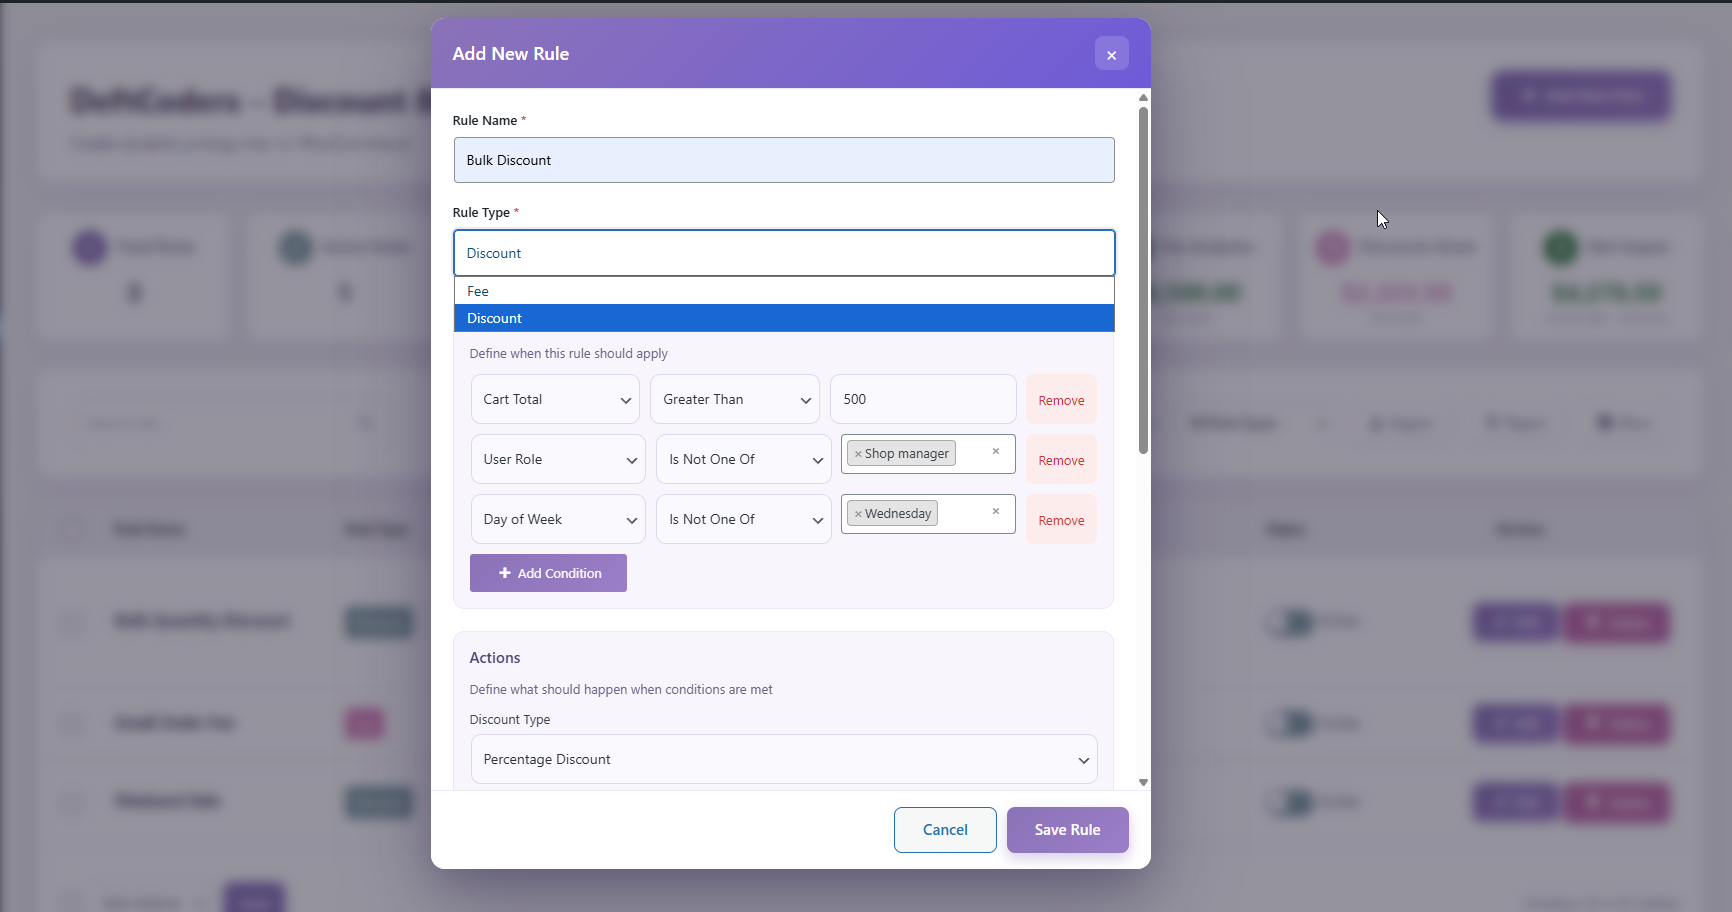
Task: Select Fee from the Rule Type list
Action: click(x=783, y=290)
